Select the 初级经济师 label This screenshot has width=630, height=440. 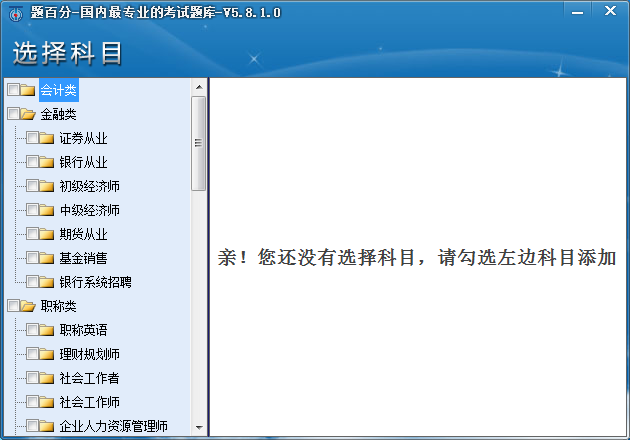point(90,186)
